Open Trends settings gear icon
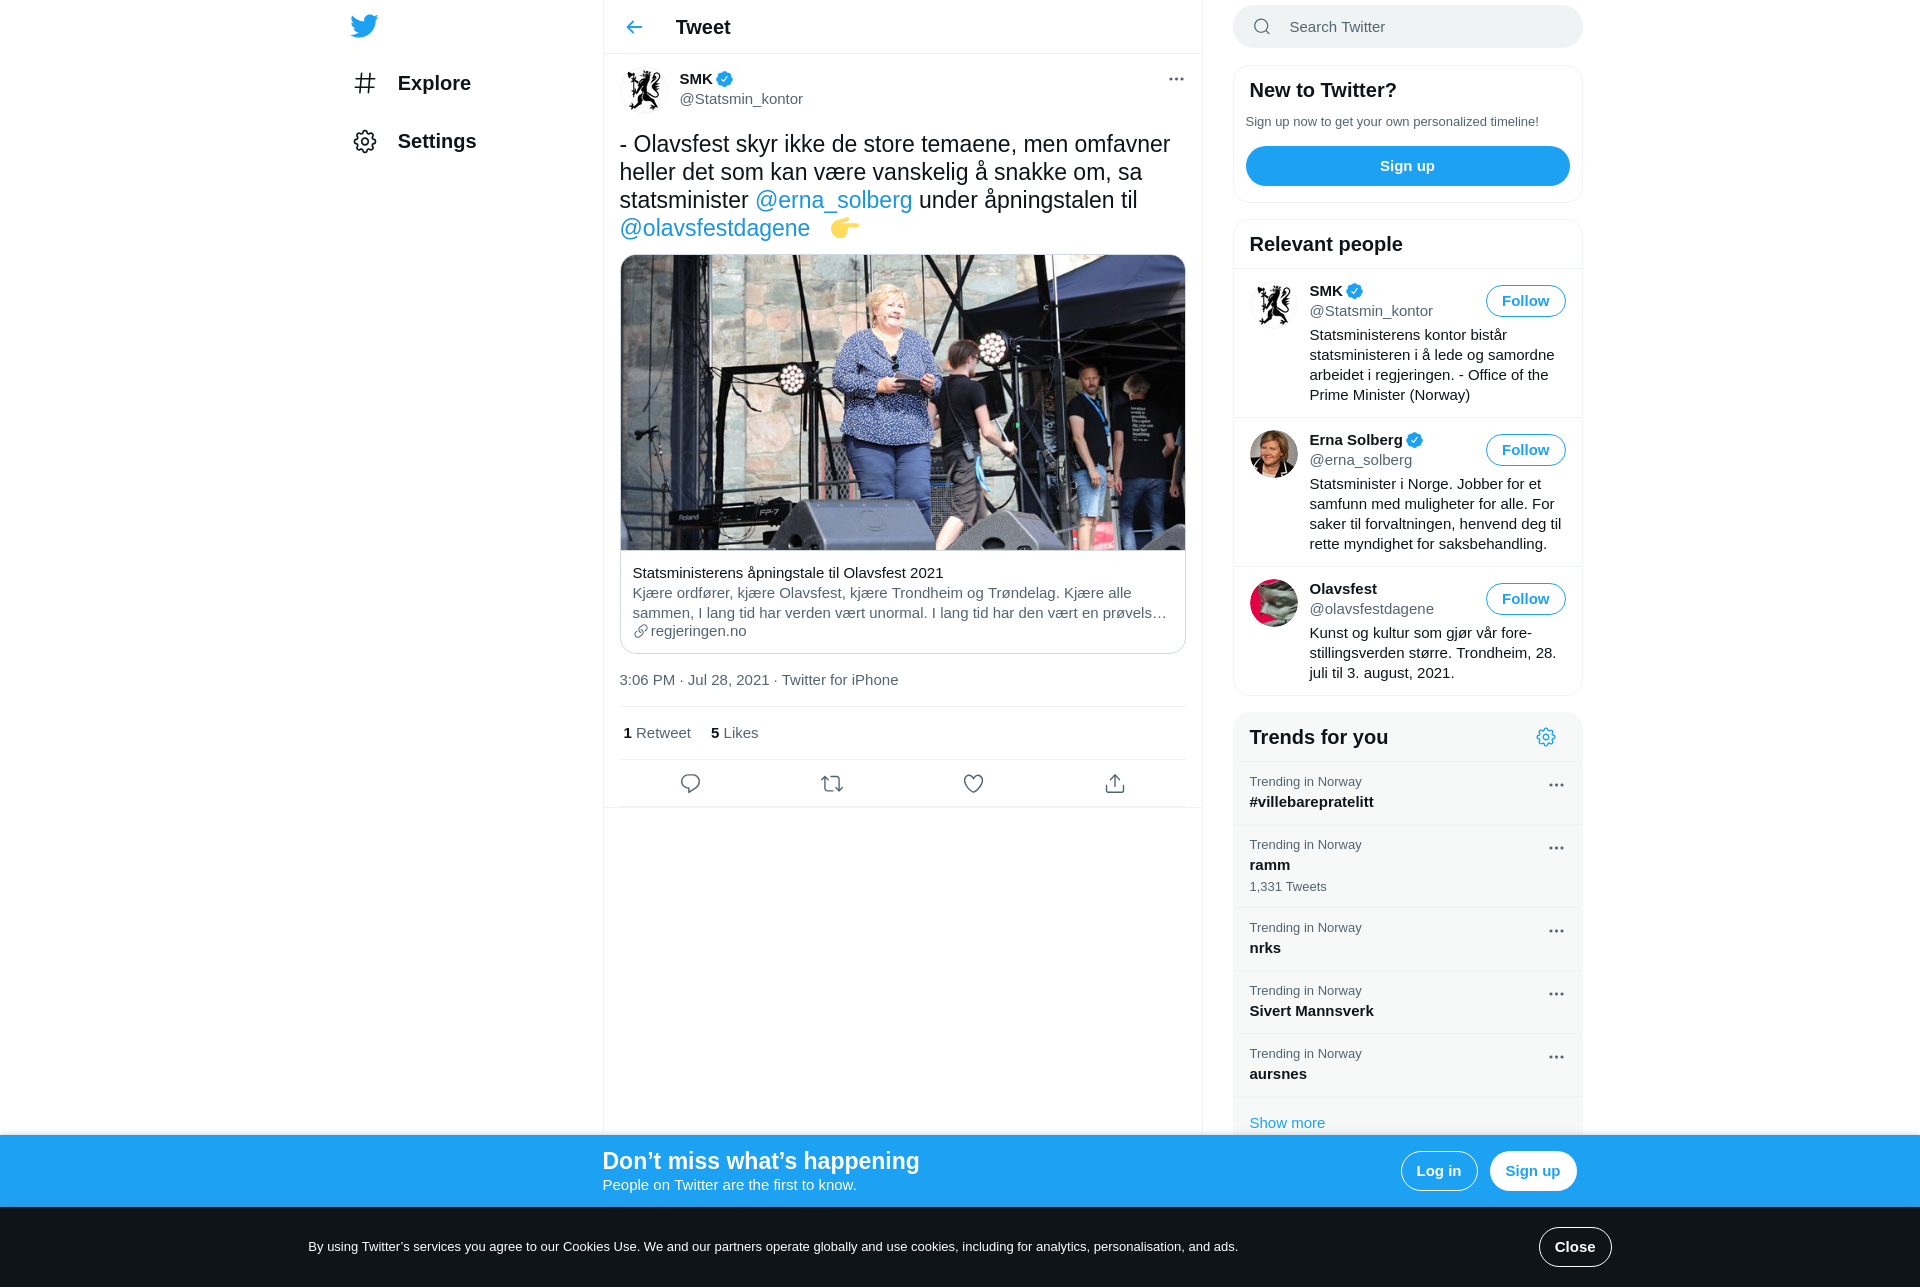Image resolution: width=1920 pixels, height=1287 pixels. (1546, 737)
